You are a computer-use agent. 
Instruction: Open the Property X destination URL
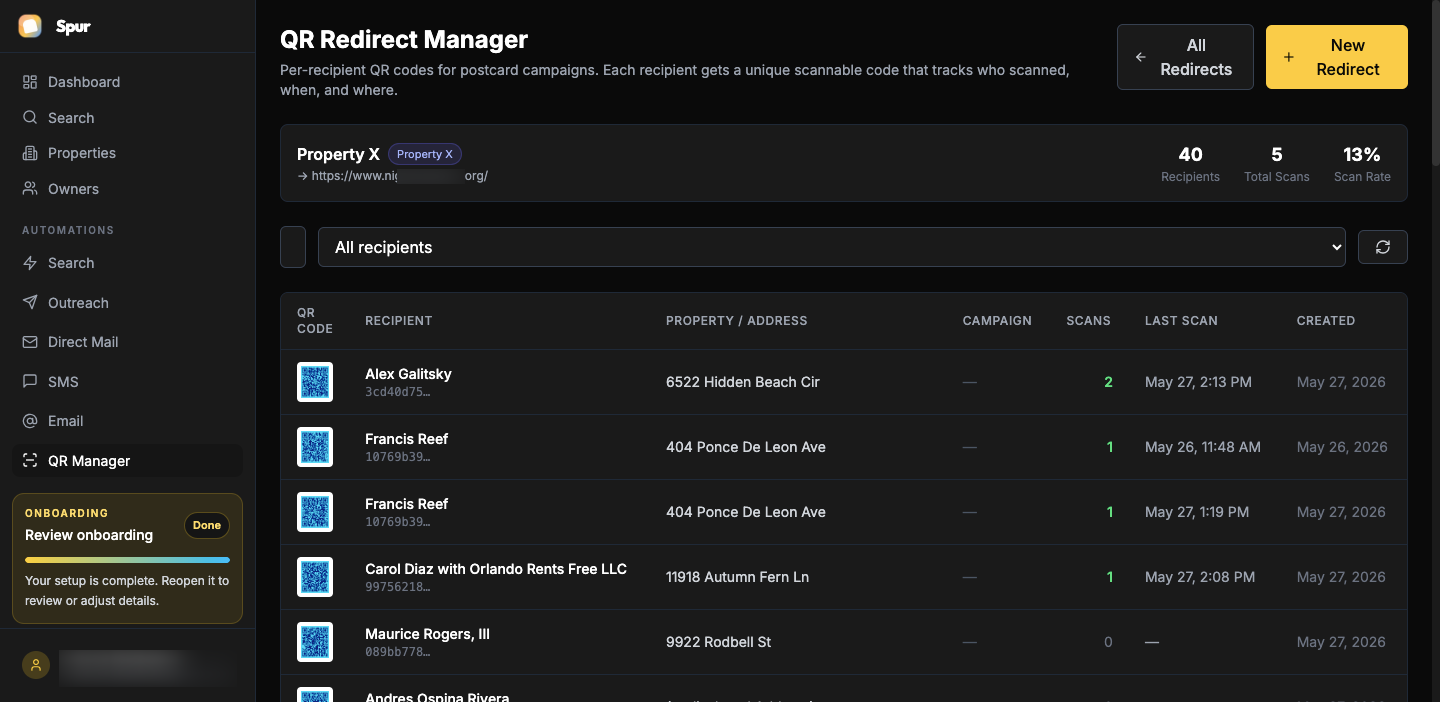(x=392, y=176)
